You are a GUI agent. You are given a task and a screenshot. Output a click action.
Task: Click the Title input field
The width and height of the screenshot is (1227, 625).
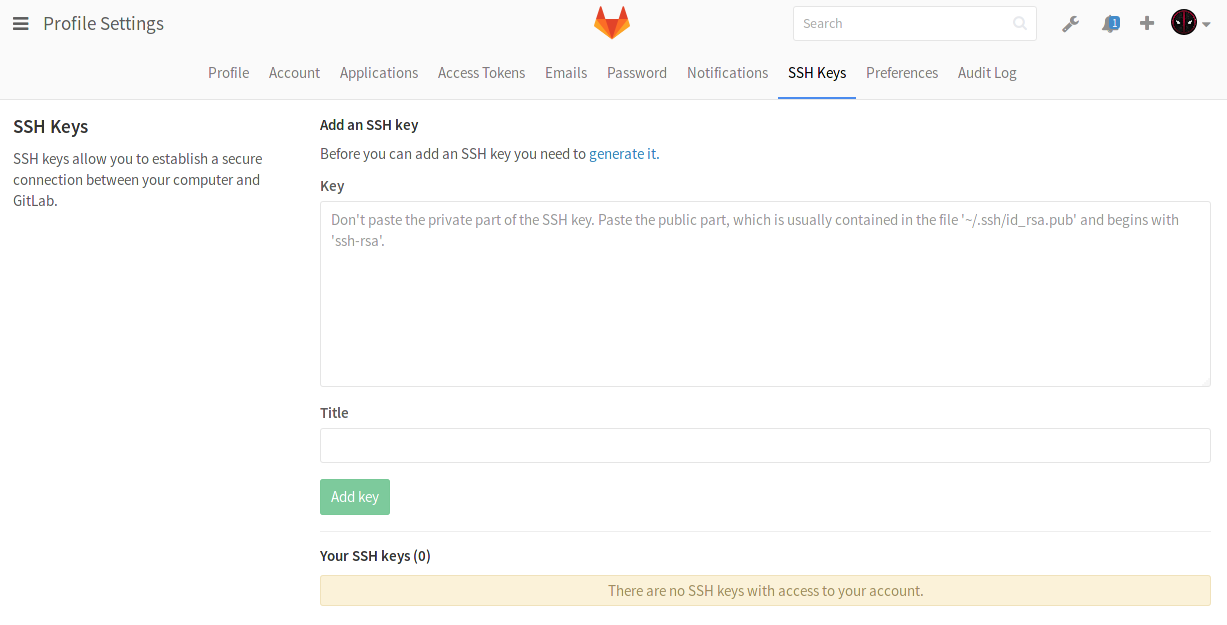click(x=765, y=446)
